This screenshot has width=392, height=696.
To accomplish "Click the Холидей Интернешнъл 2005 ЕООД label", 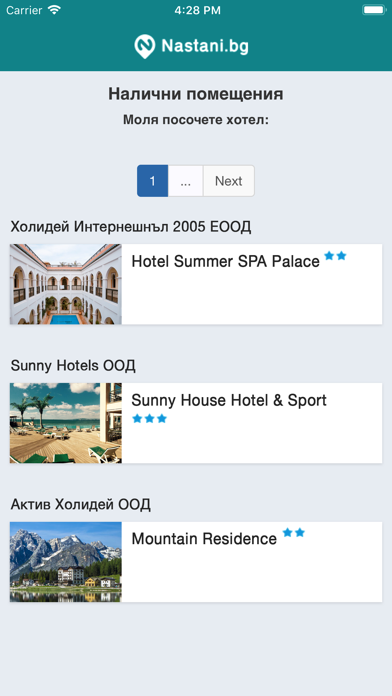I will 131,227.
